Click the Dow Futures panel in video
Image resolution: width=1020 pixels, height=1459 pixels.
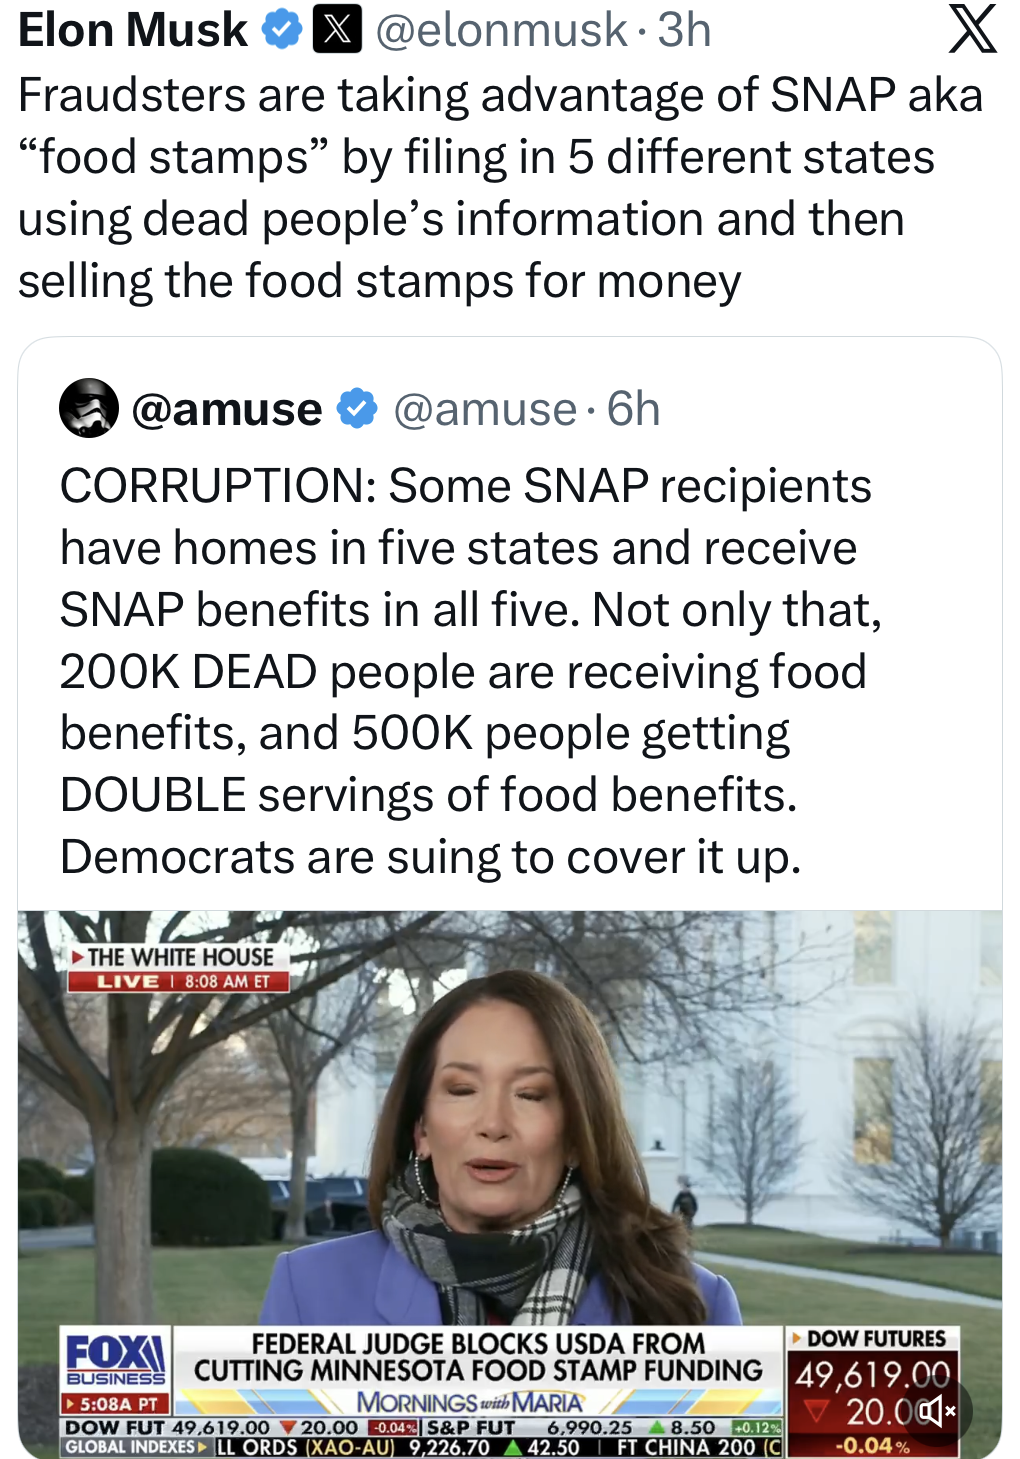pos(872,1392)
